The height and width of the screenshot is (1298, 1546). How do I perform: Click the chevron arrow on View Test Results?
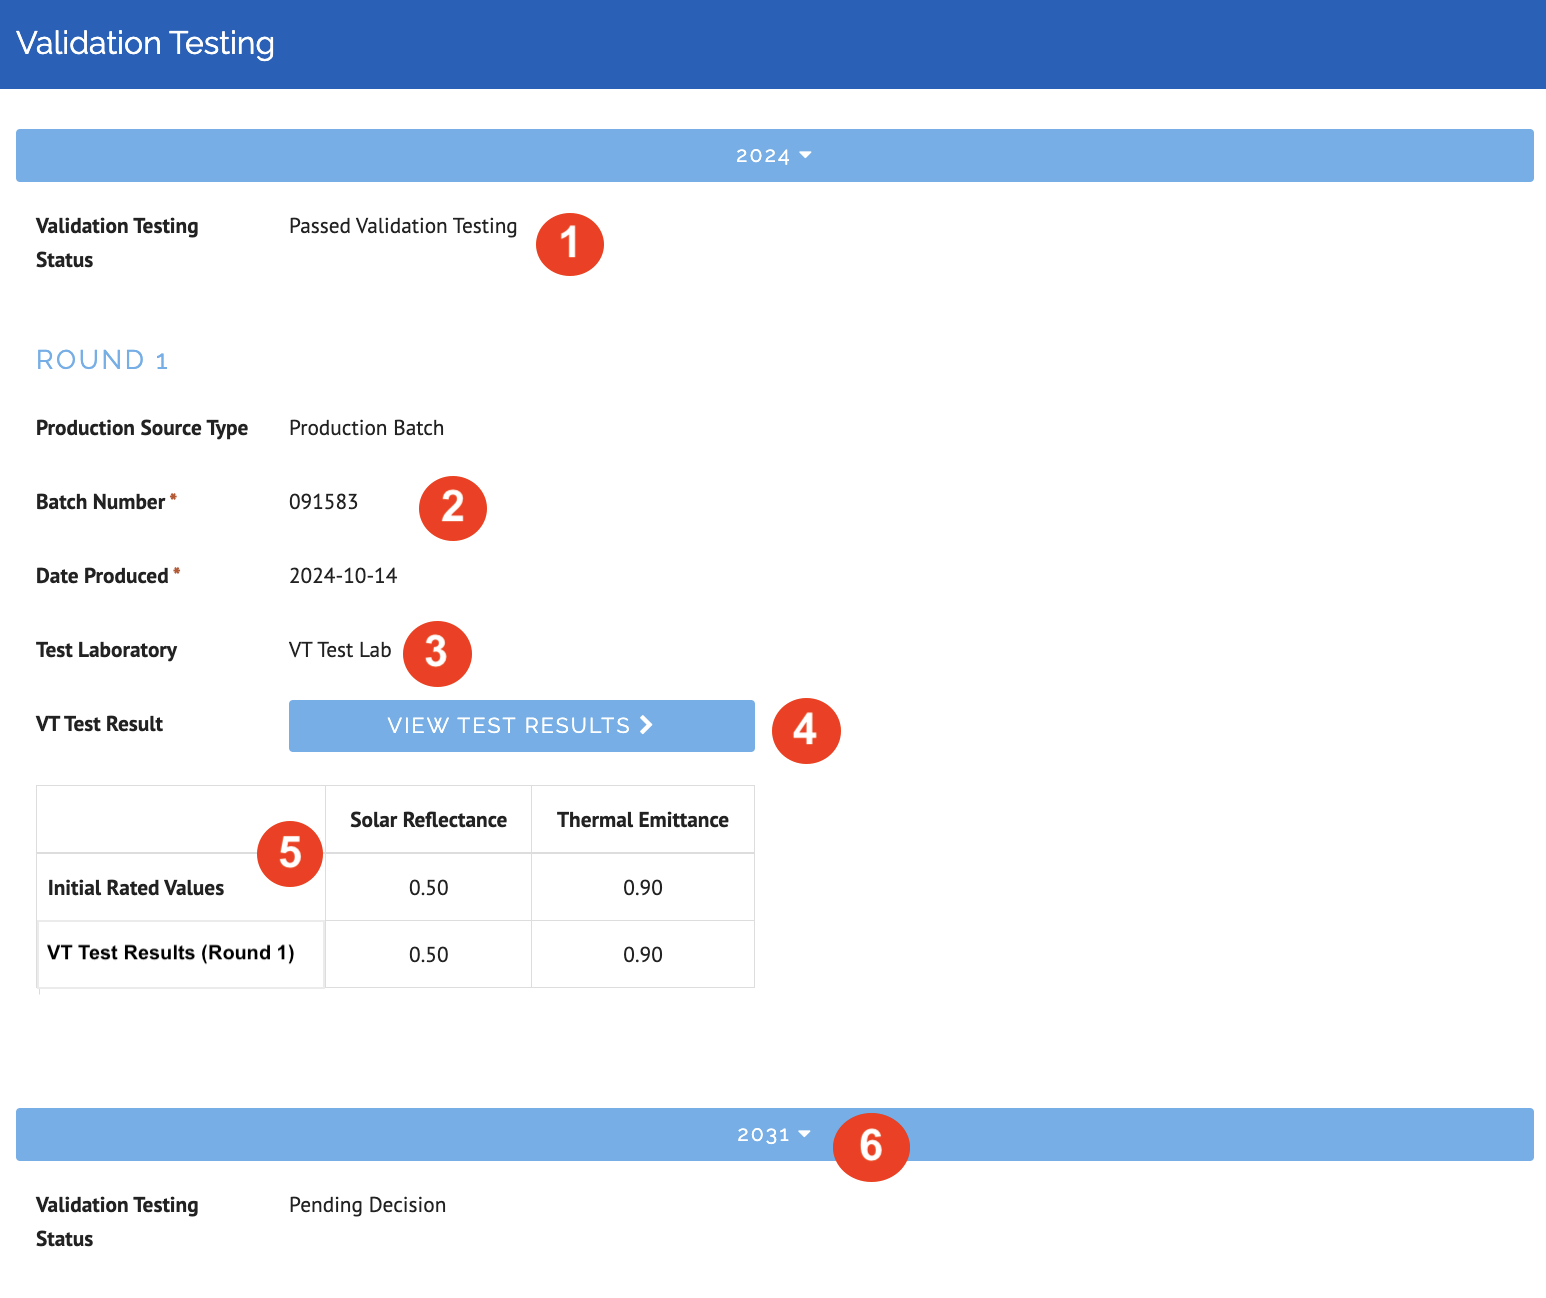tap(646, 725)
